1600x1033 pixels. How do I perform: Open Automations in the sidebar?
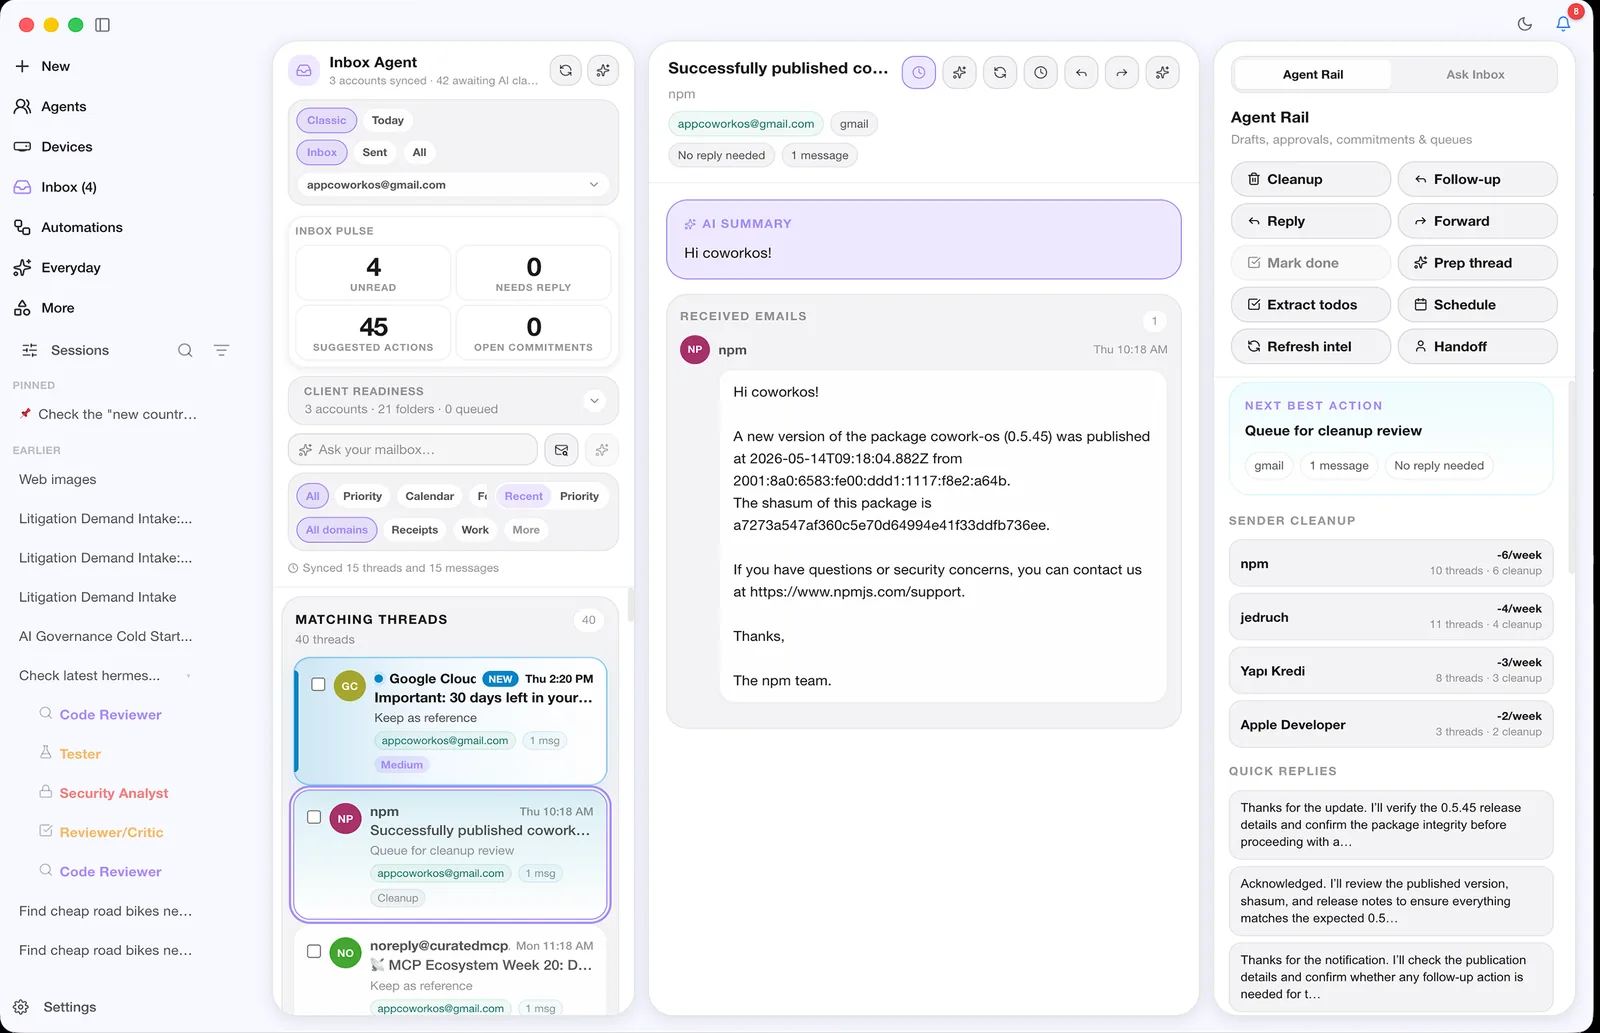click(x=81, y=227)
